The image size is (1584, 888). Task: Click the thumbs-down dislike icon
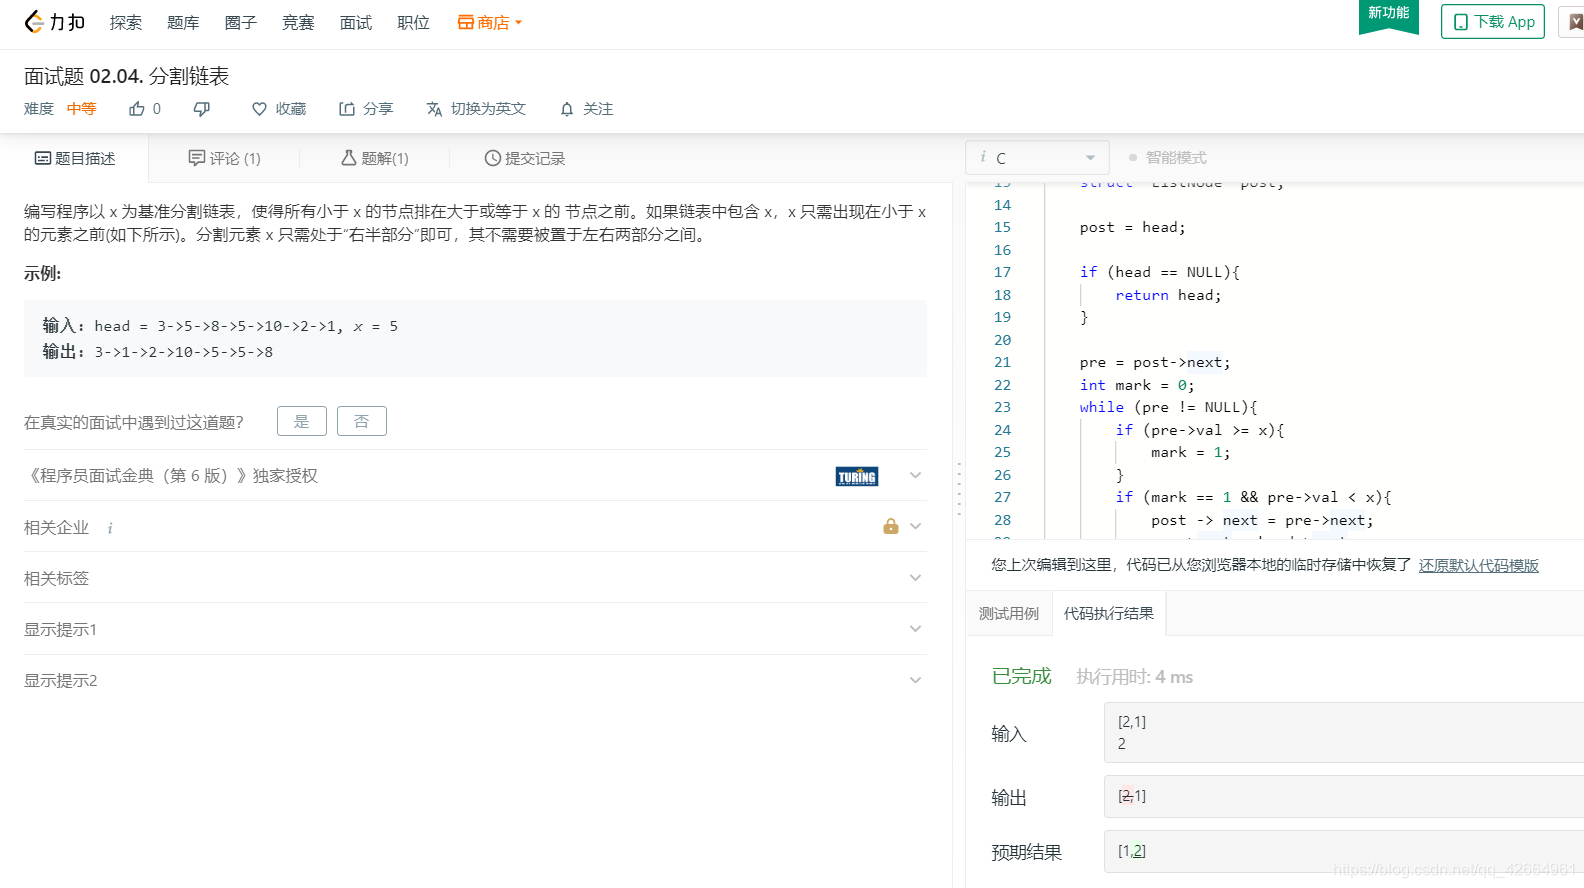tap(201, 109)
